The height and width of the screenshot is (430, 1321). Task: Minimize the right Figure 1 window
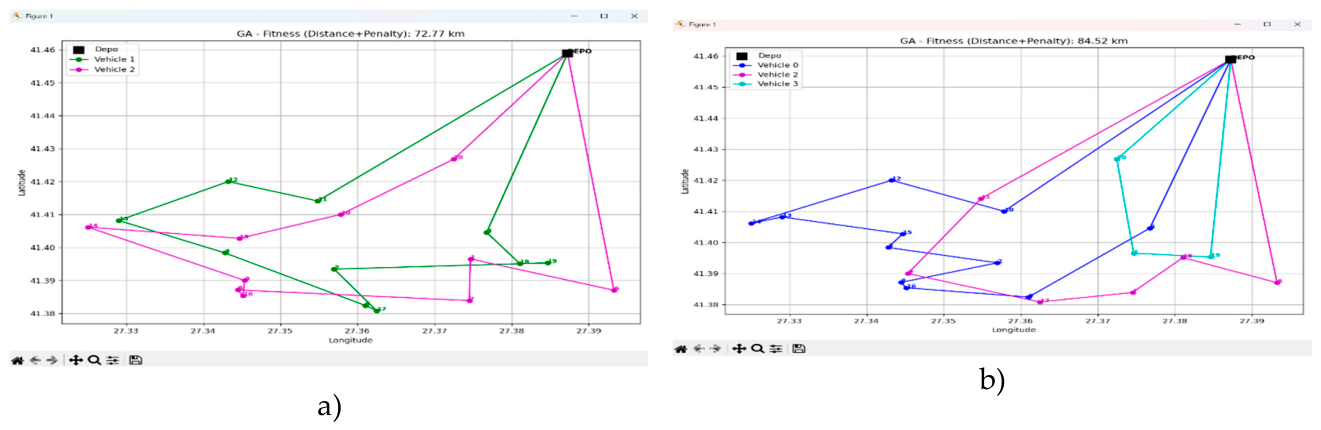pos(1238,23)
